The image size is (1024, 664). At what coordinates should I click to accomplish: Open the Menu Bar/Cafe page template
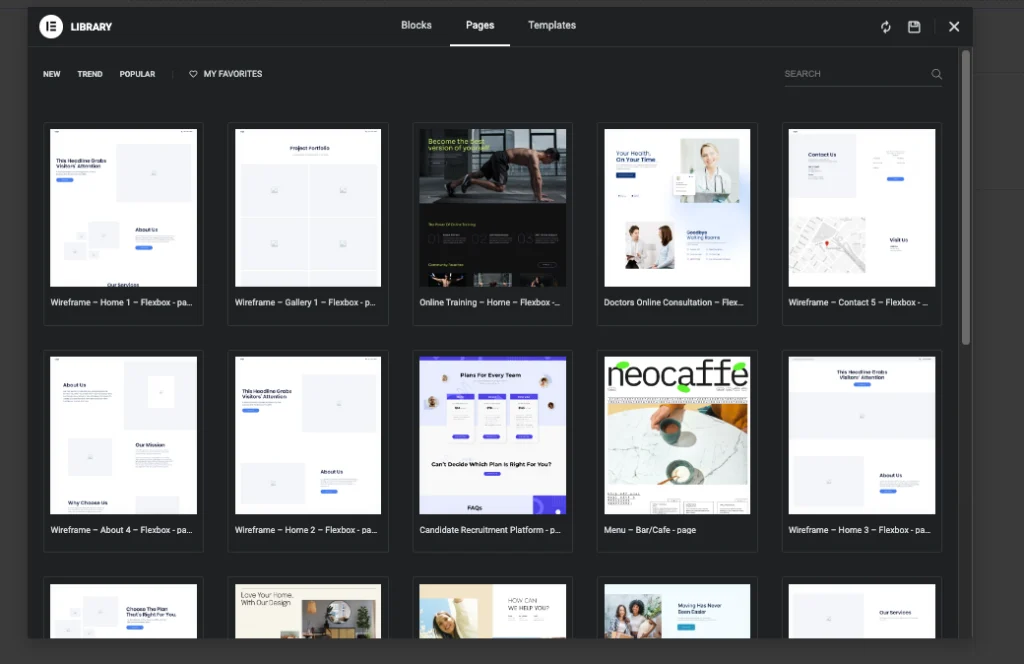click(x=677, y=436)
